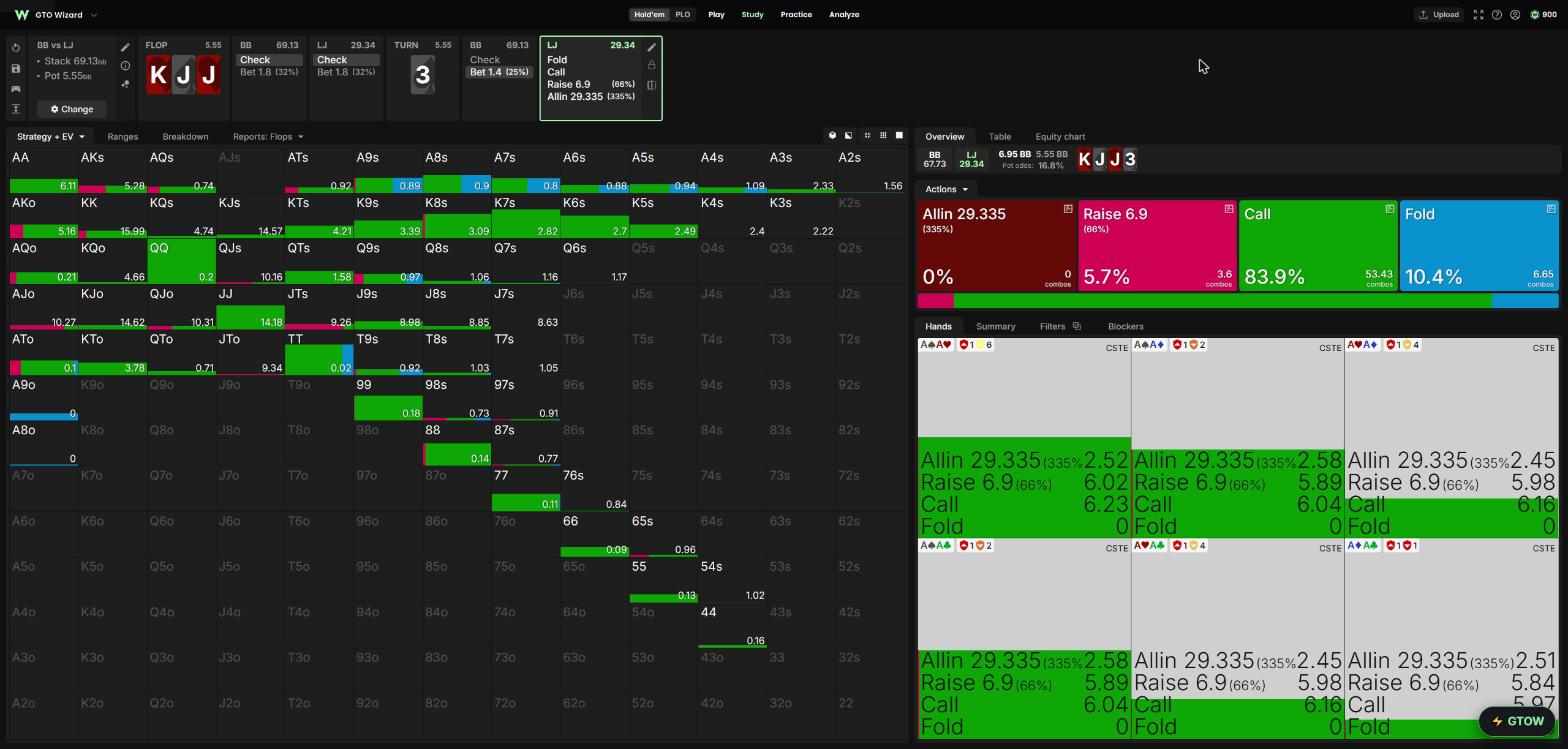The image size is (1568, 749).
Task: Click the reset icon beside BB vs LJ
Action: 16,48
